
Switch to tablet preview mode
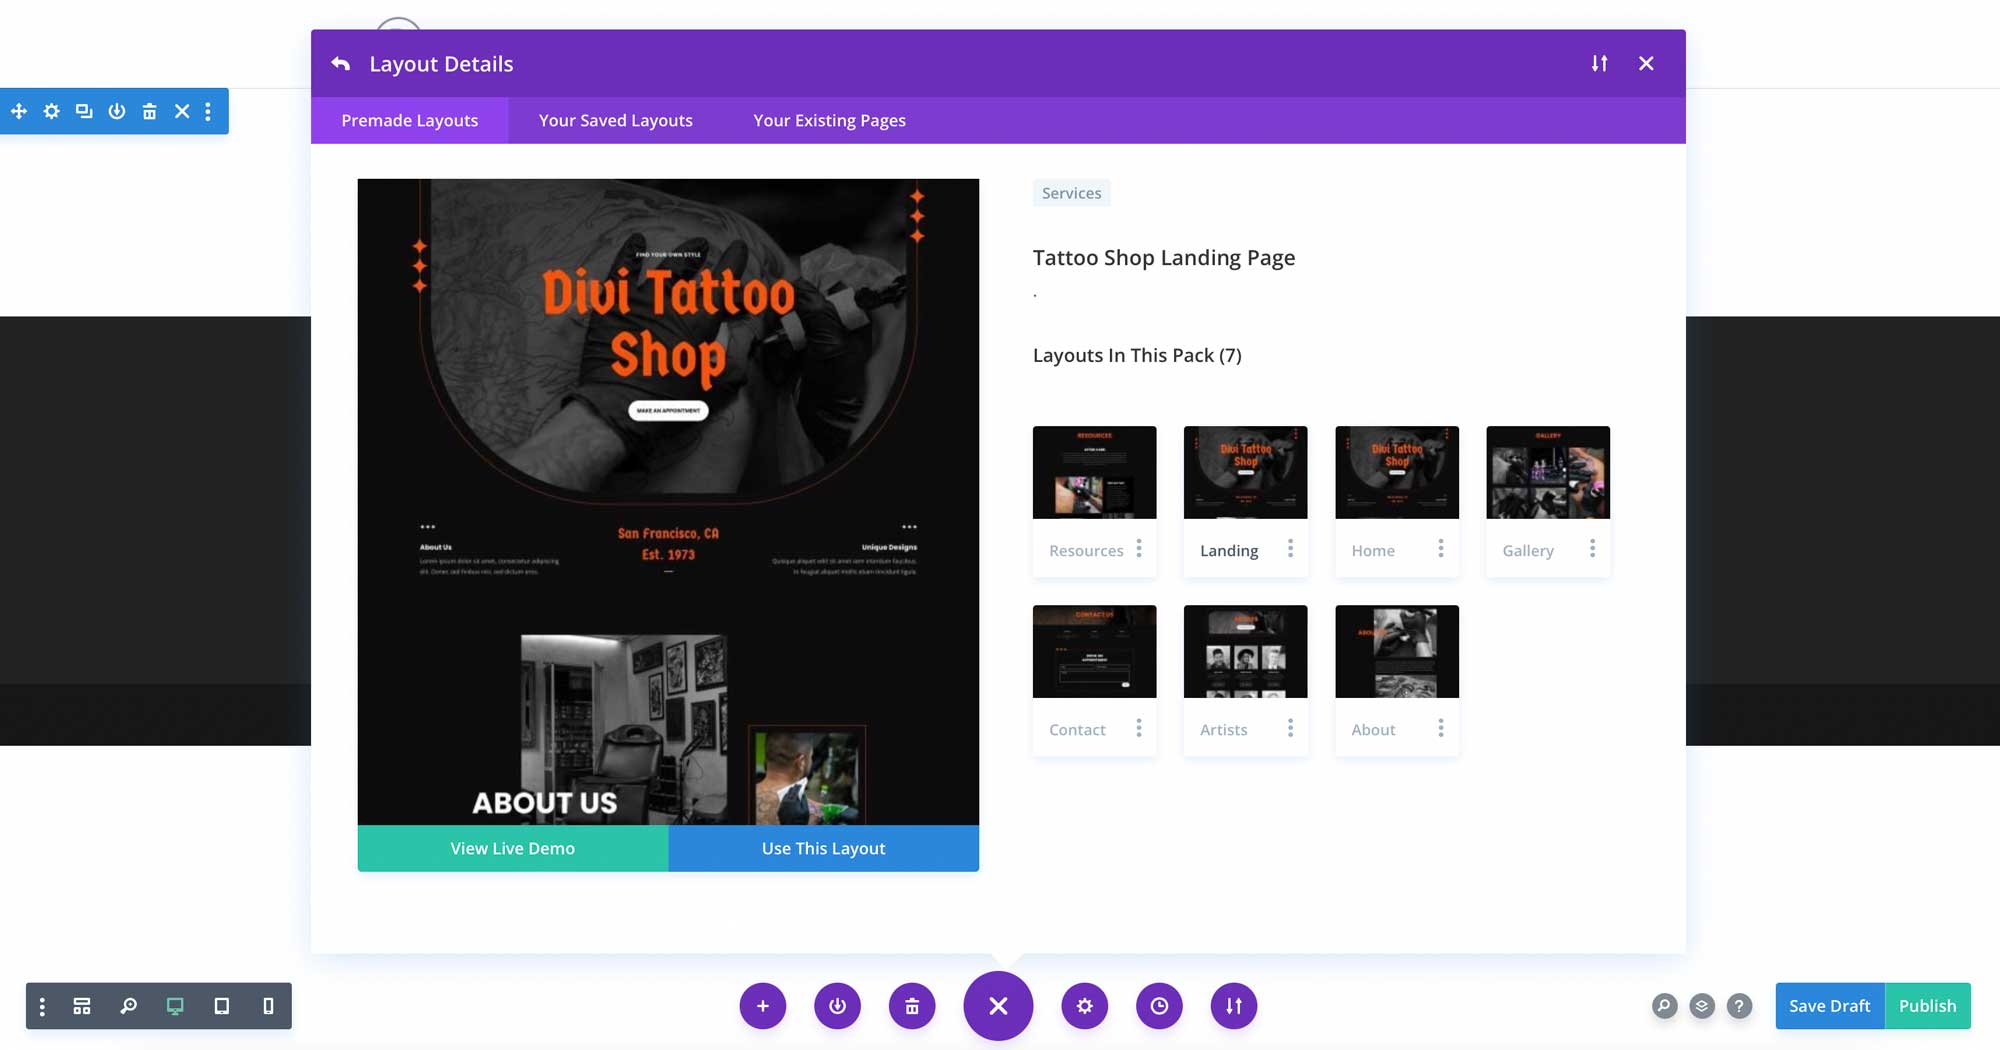221,1006
